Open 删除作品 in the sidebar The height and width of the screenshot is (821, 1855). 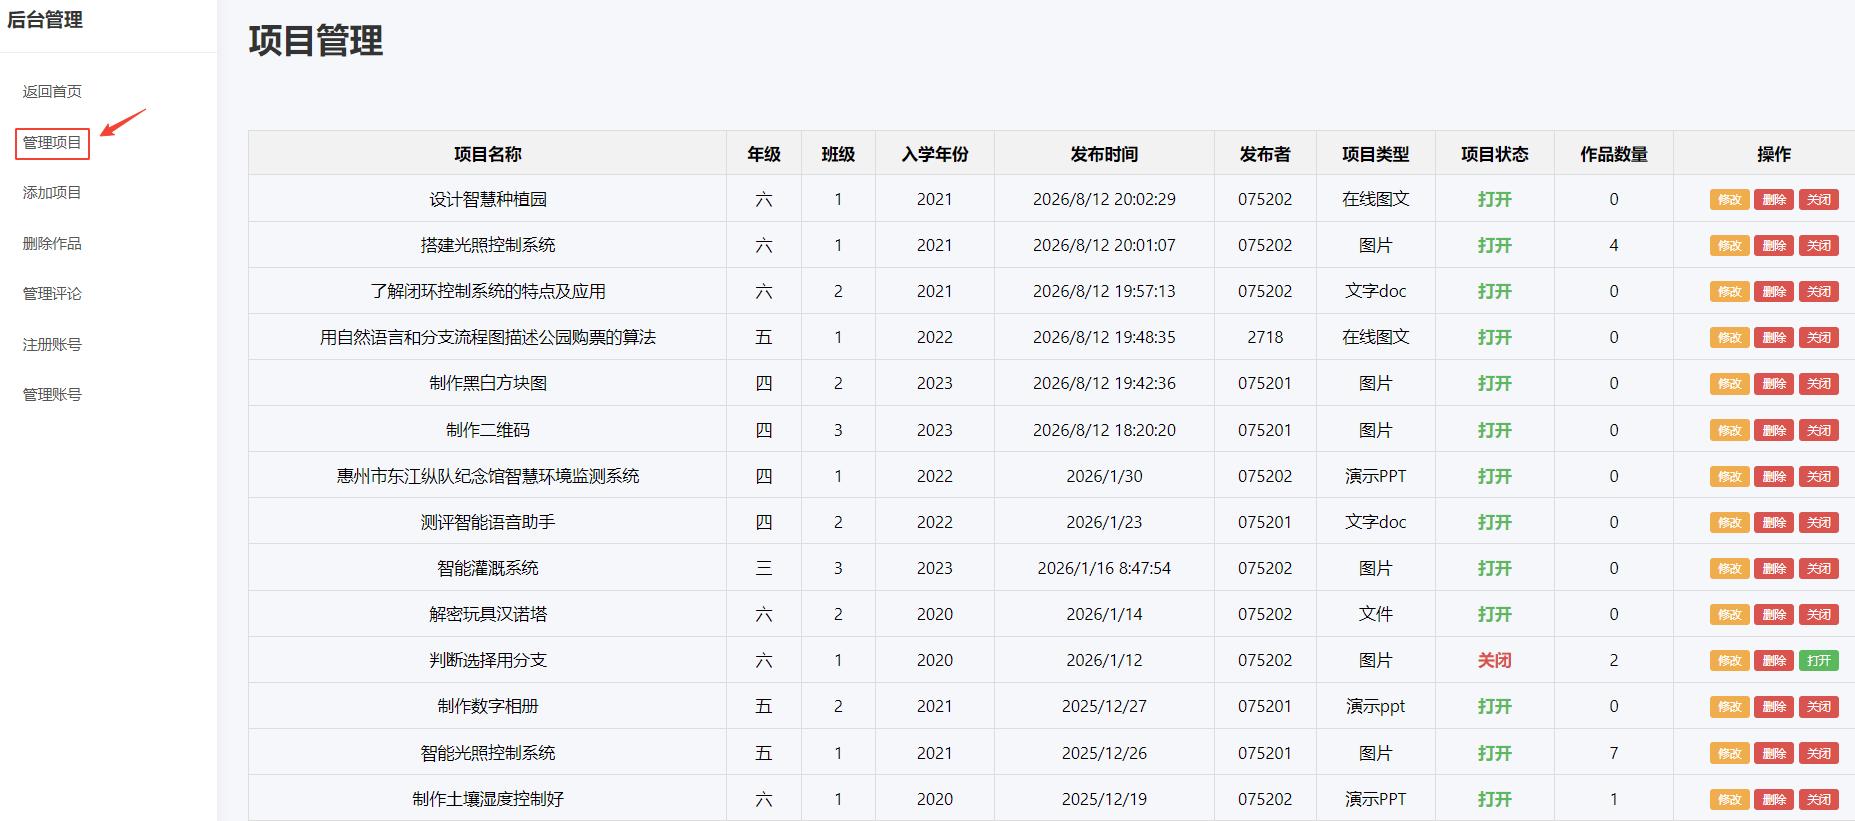[52, 243]
